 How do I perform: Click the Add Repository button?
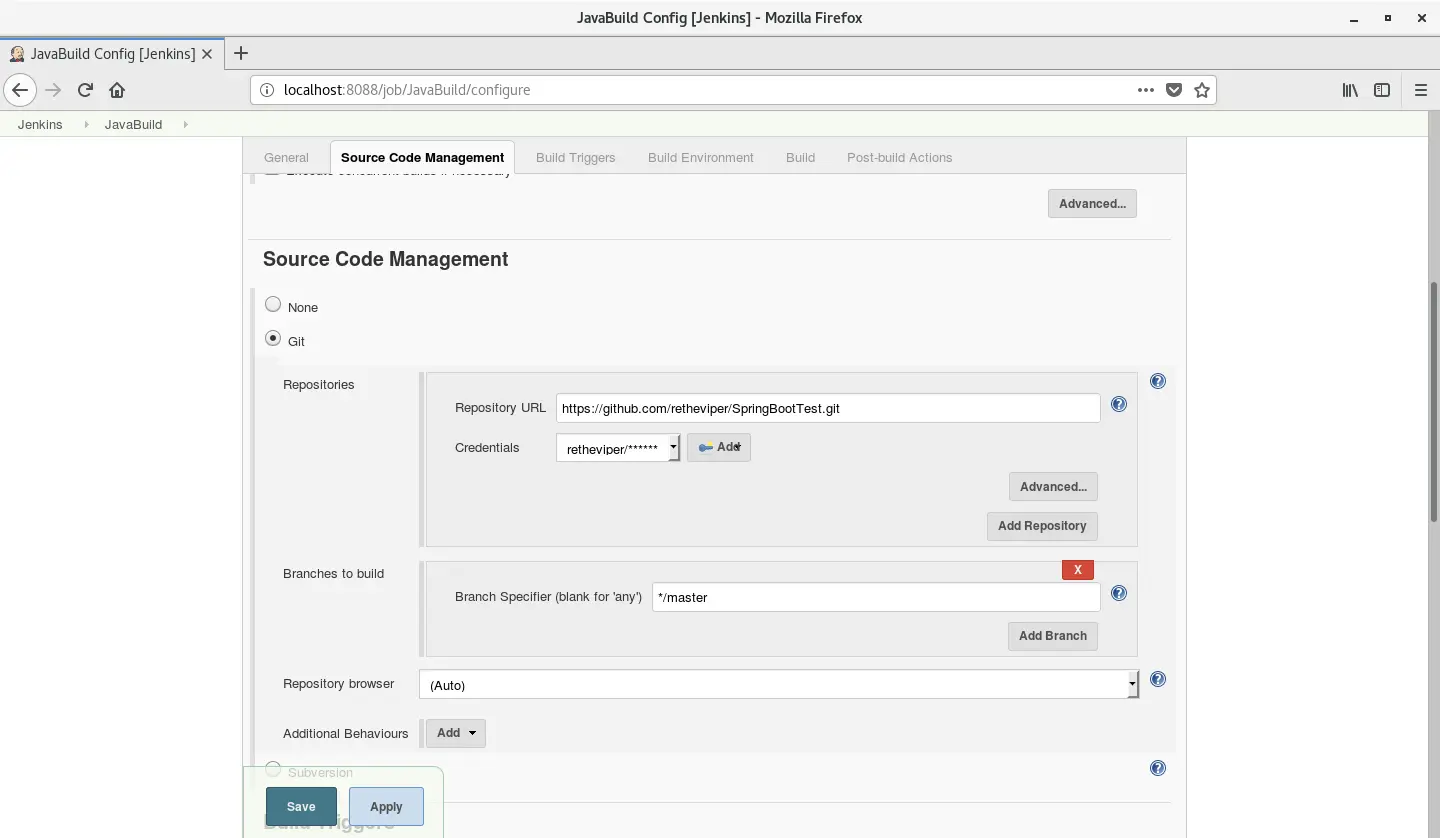pyautogui.click(x=1042, y=526)
